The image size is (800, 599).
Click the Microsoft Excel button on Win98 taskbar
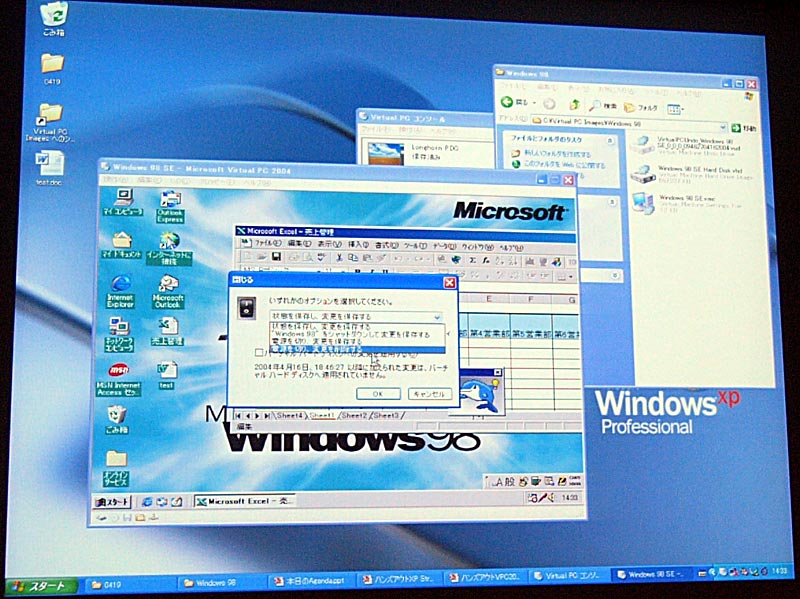pos(244,502)
